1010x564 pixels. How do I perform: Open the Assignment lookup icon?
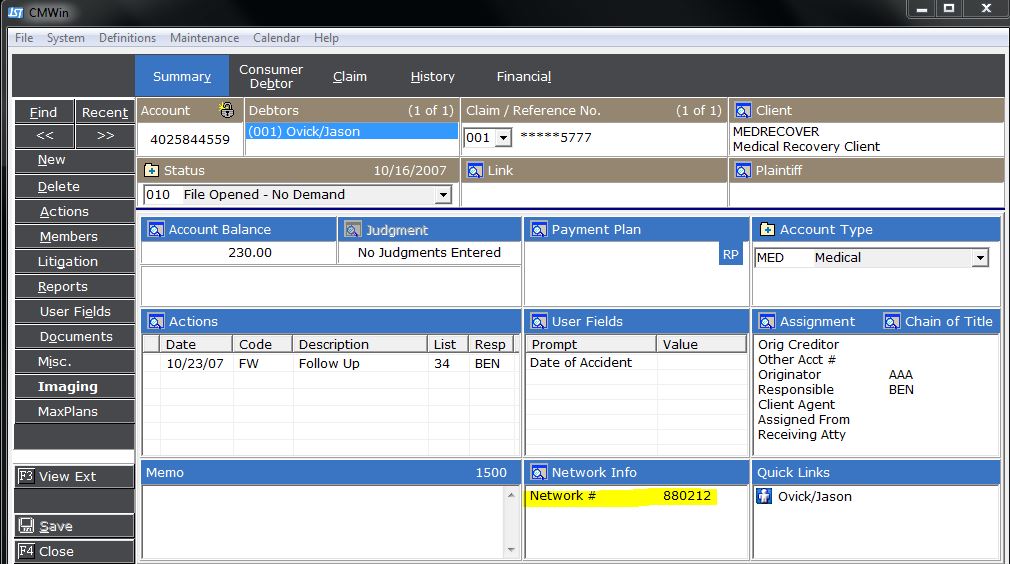point(767,321)
